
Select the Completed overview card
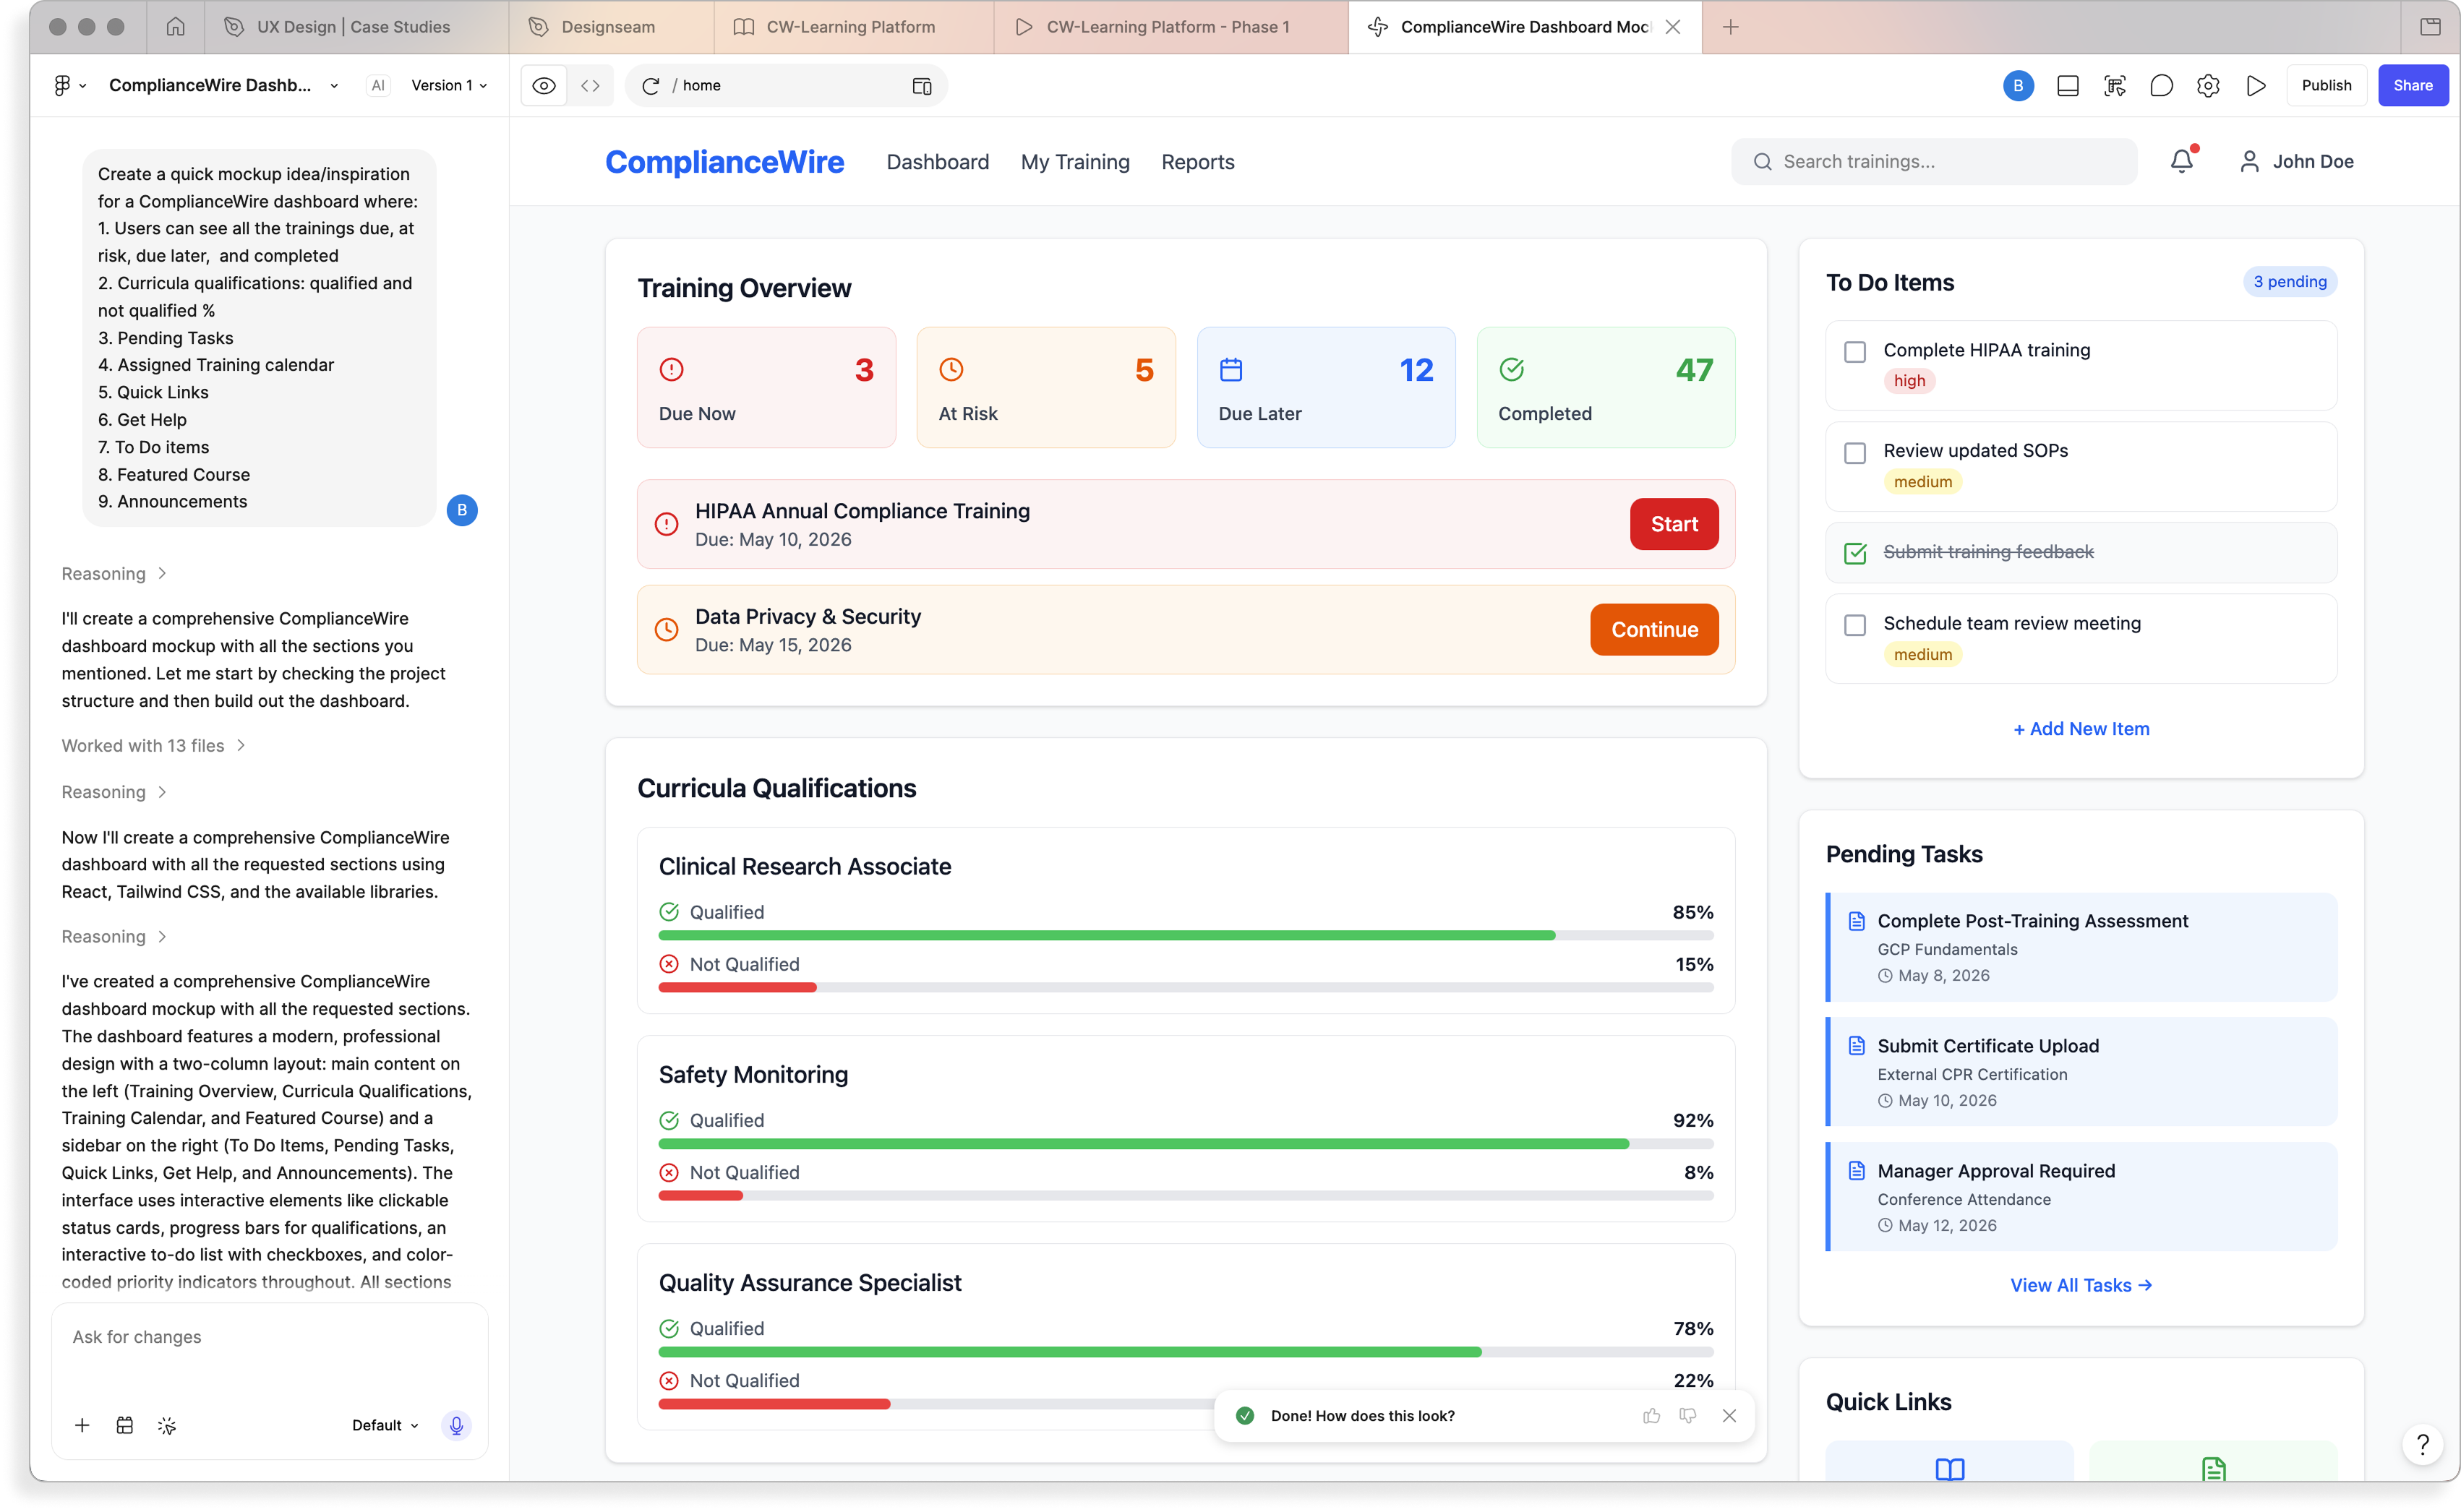[x=1604, y=387]
